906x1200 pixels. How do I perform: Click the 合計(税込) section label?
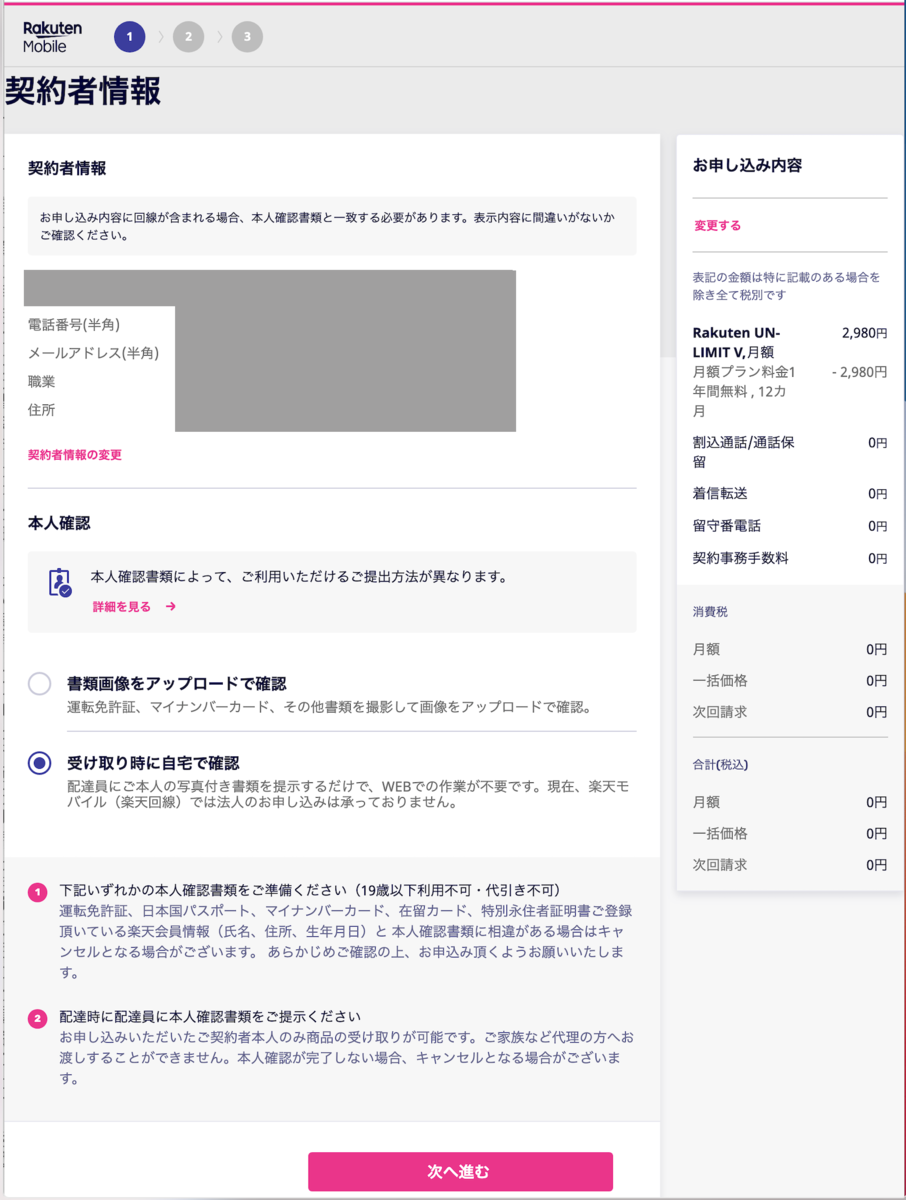pos(720,764)
